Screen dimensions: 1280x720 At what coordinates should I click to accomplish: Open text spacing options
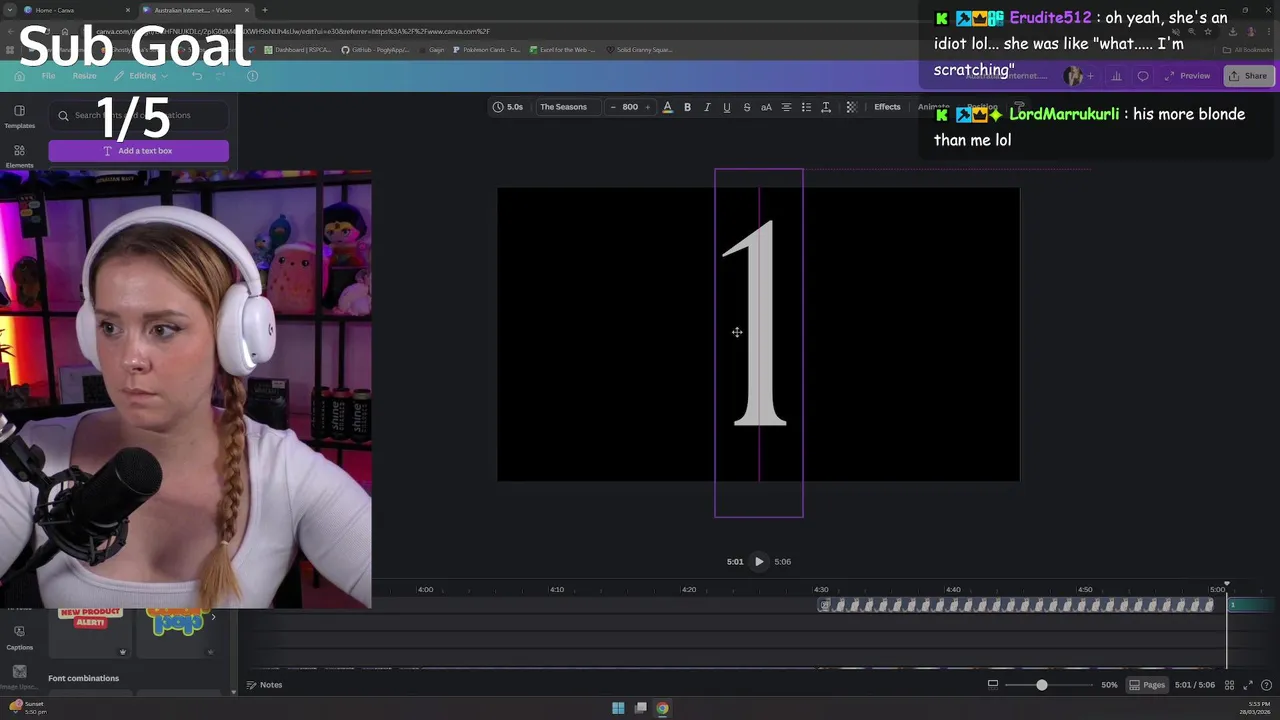click(x=826, y=107)
